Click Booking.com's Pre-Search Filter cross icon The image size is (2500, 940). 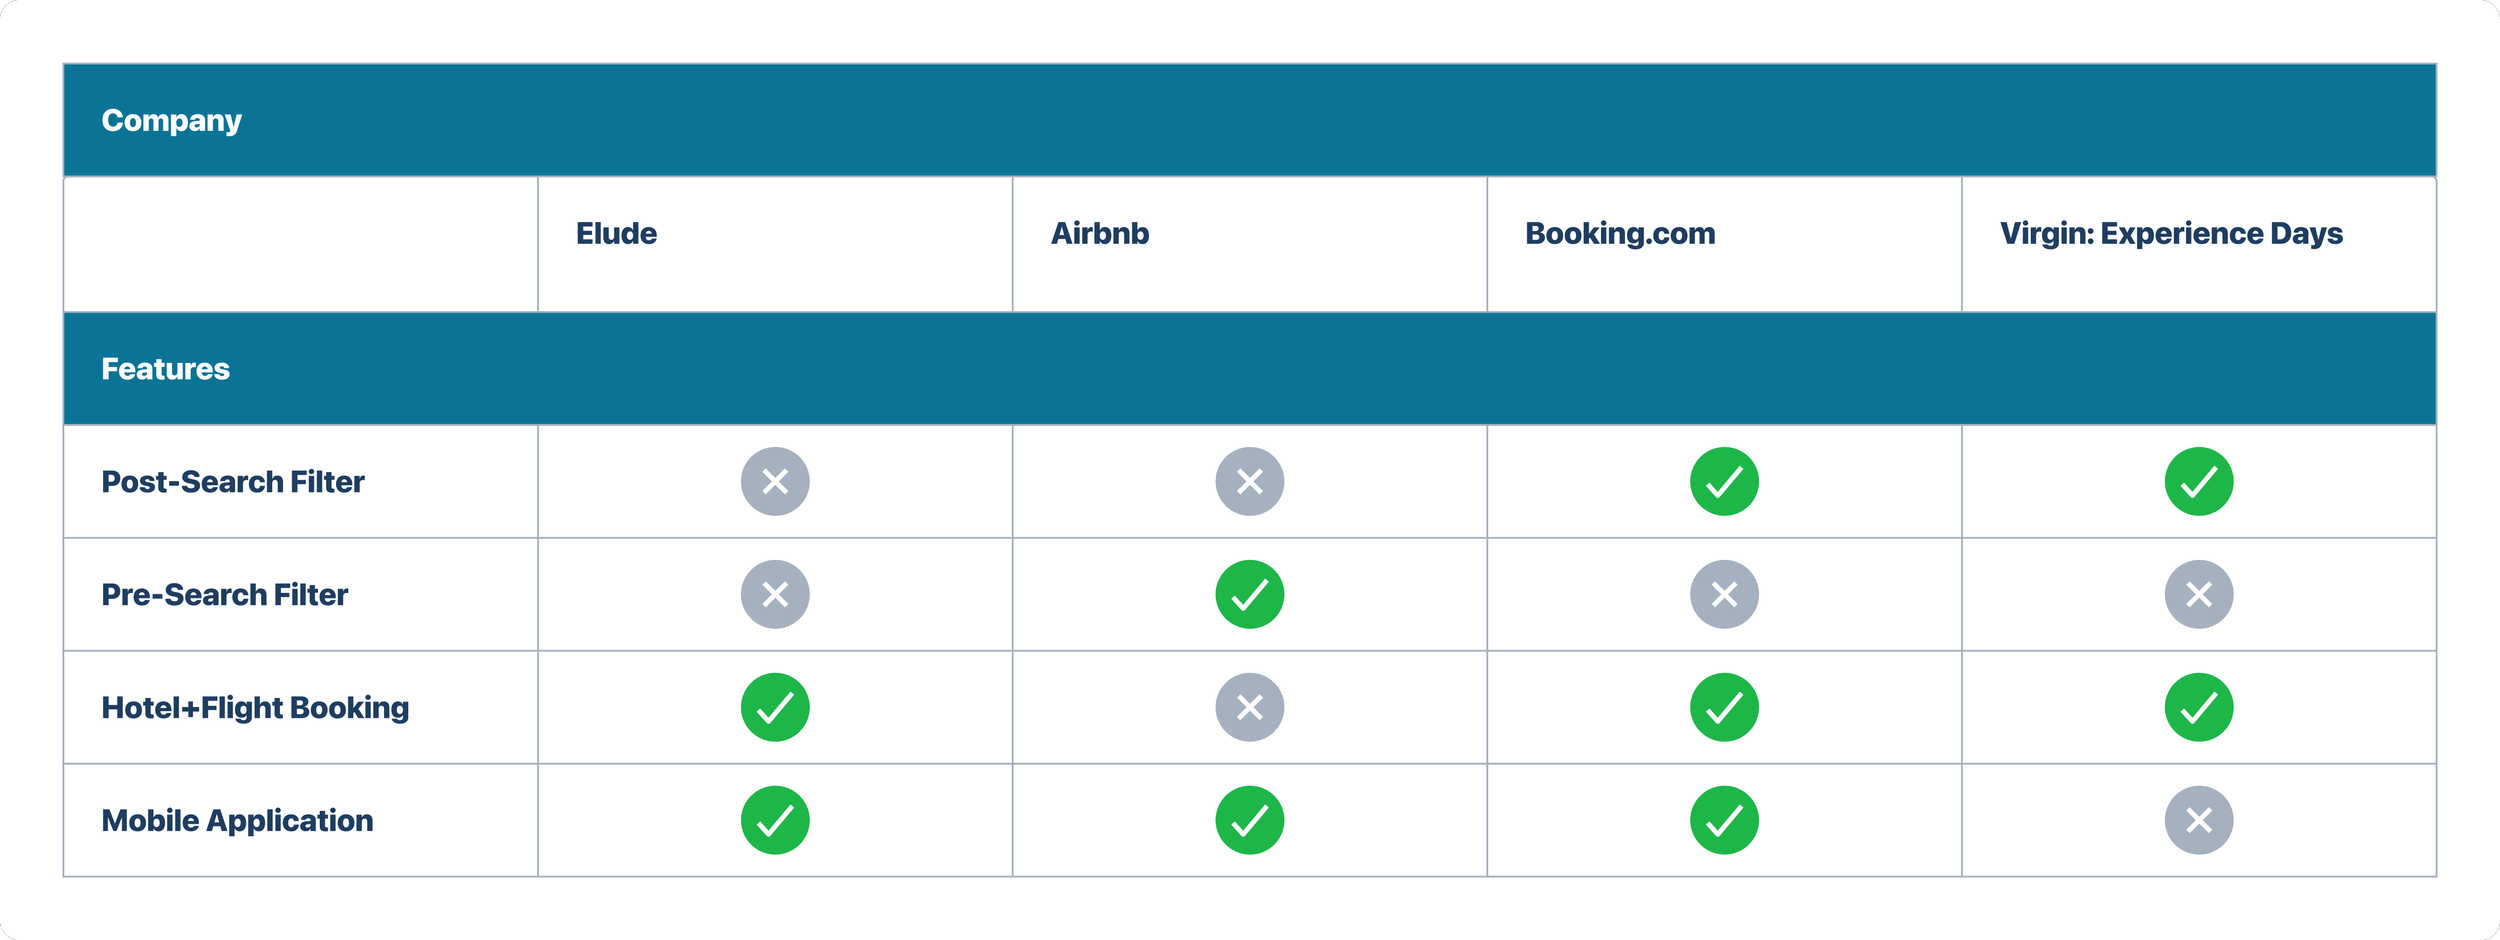(x=1724, y=594)
